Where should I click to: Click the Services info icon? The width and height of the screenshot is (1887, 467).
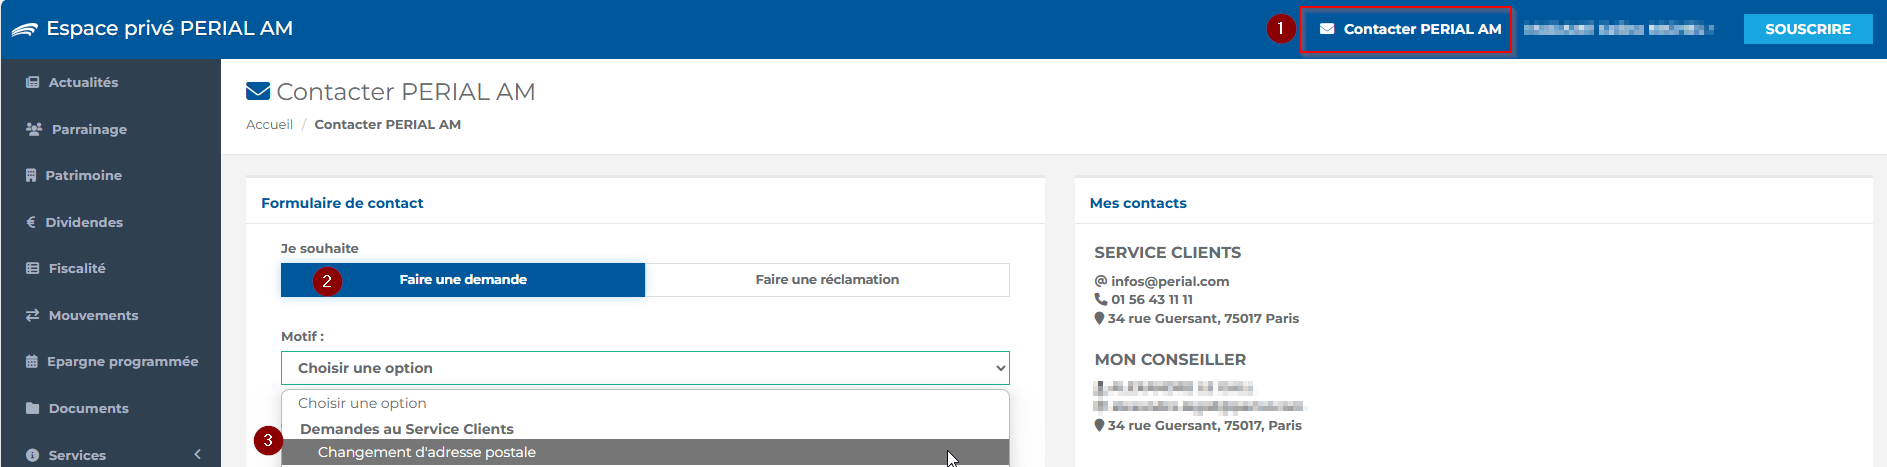(x=33, y=455)
